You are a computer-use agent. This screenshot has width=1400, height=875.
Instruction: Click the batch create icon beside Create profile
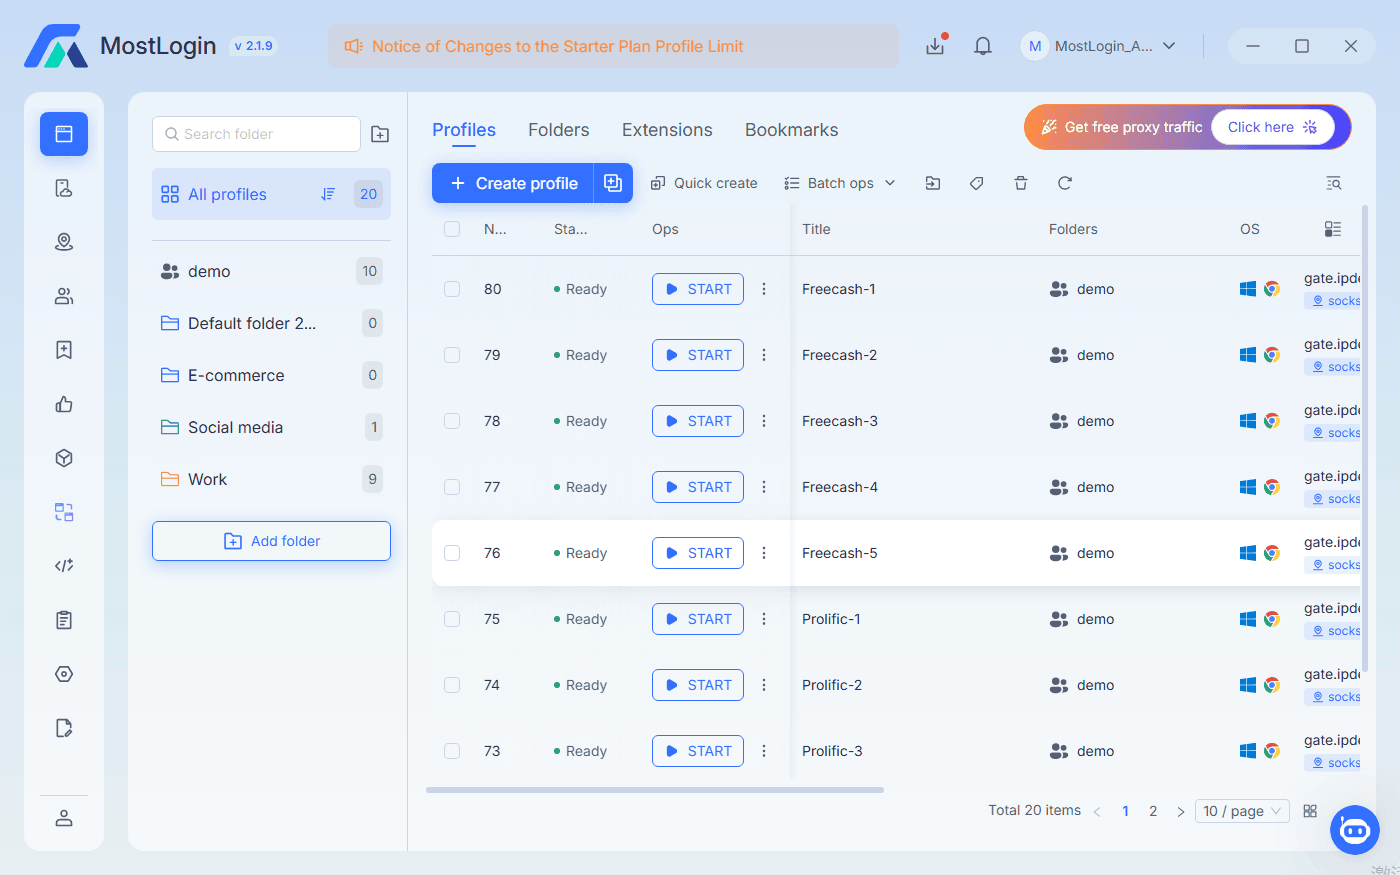613,183
